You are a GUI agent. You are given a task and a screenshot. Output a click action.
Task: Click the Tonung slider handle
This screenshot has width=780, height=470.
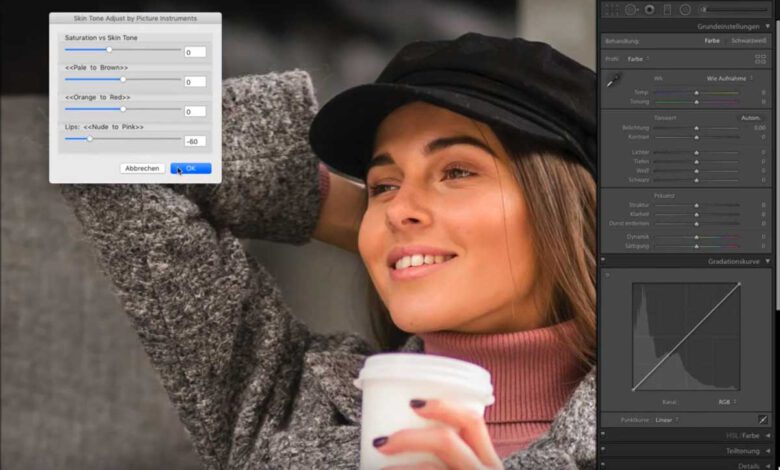(x=696, y=102)
